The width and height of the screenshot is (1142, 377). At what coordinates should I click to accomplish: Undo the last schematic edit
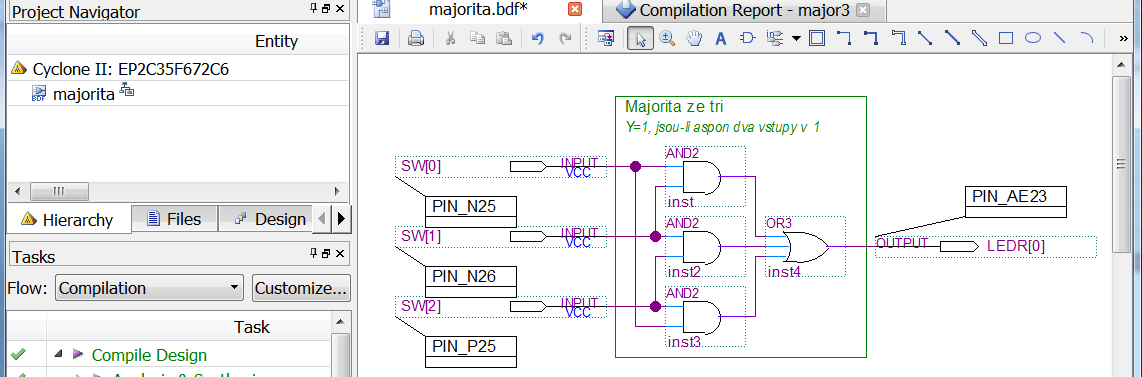[x=537, y=39]
